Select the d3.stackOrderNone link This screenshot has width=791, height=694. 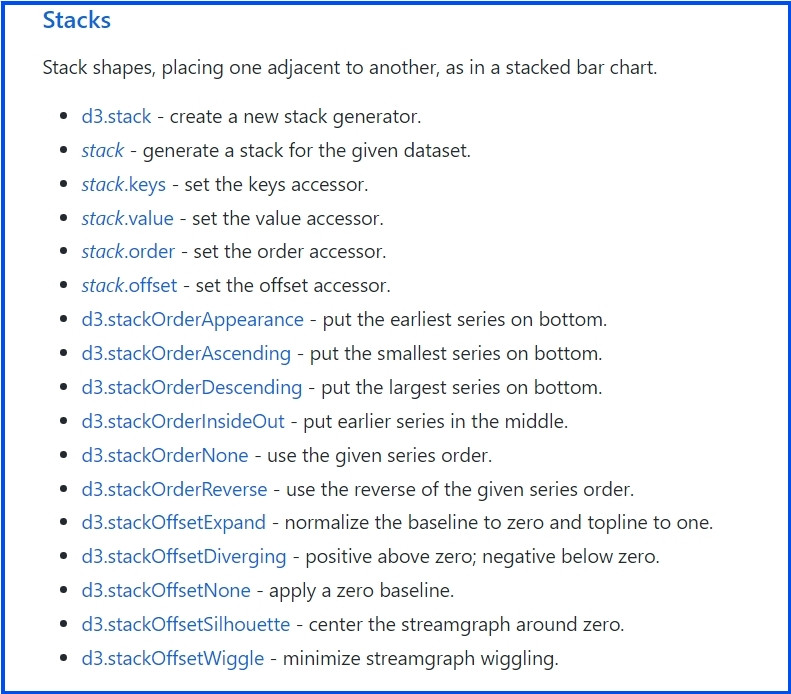click(165, 455)
